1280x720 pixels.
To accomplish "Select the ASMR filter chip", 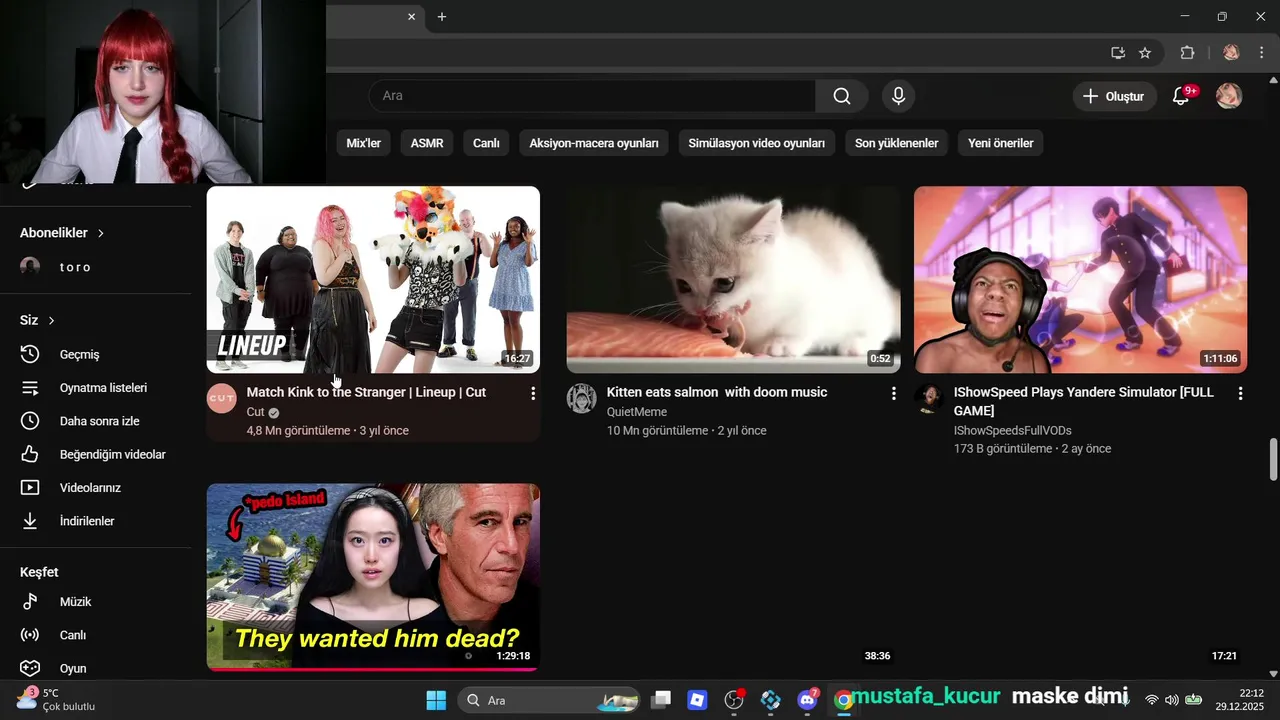I will (x=427, y=143).
